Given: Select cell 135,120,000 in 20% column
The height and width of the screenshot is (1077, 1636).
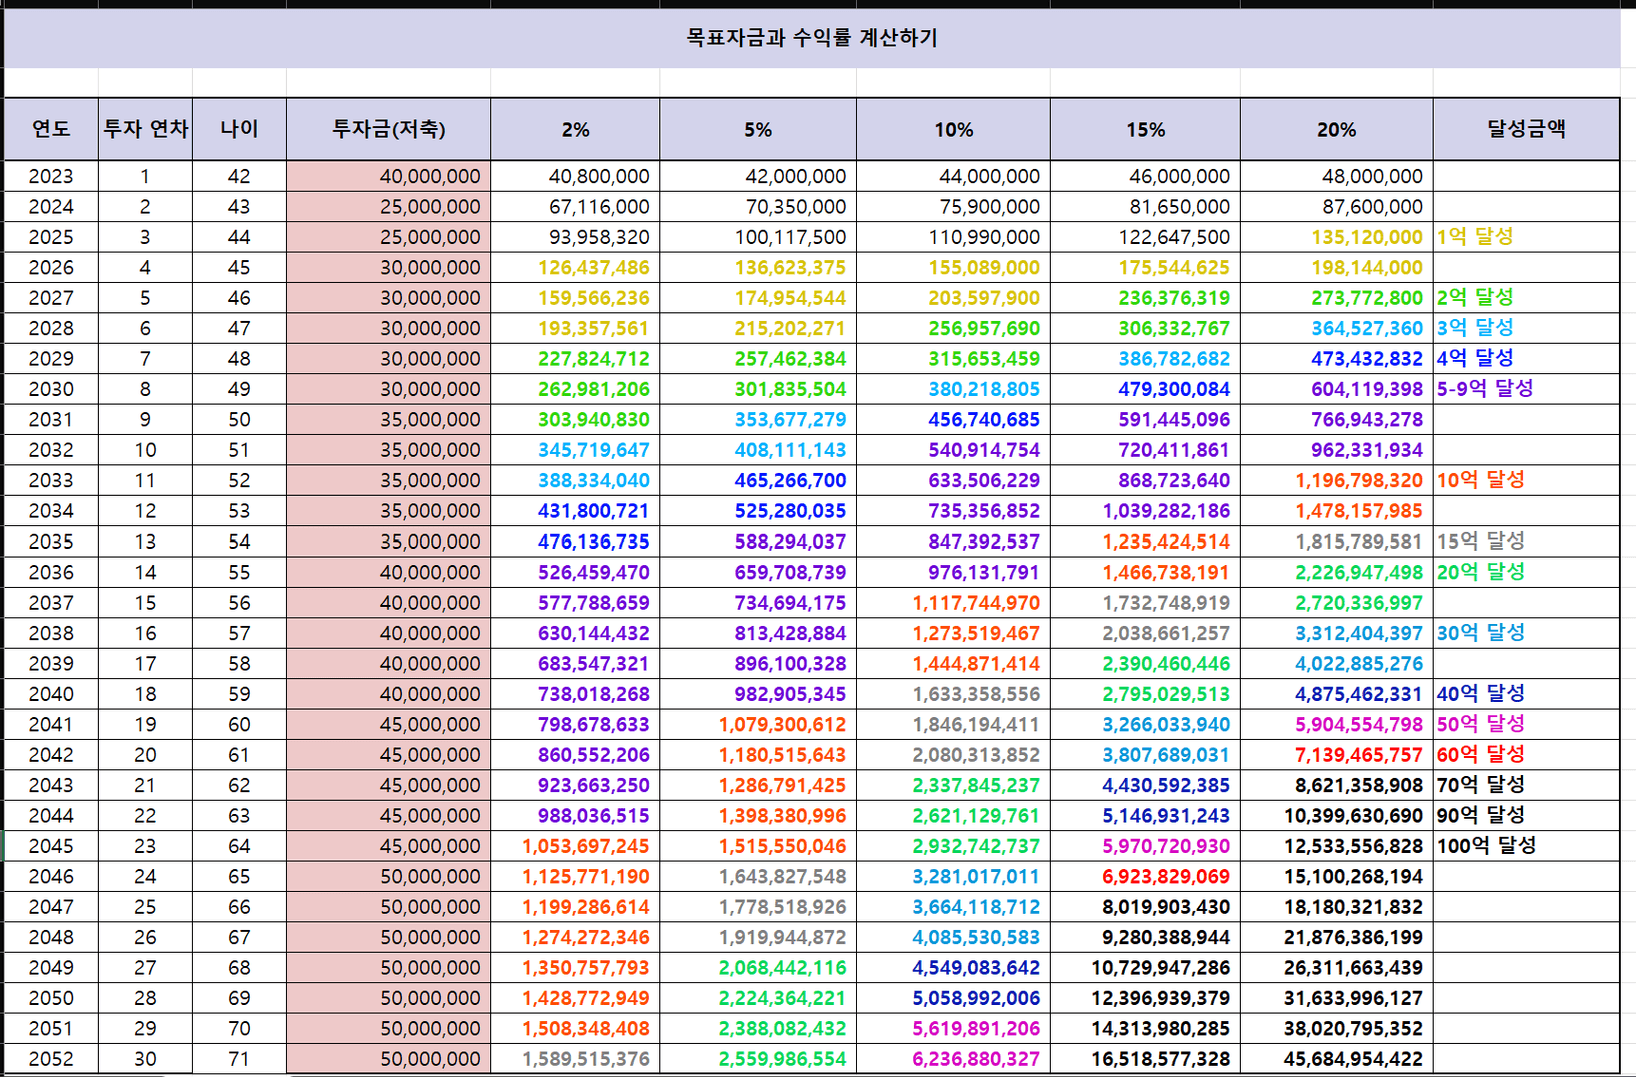Looking at the screenshot, I should point(1336,237).
